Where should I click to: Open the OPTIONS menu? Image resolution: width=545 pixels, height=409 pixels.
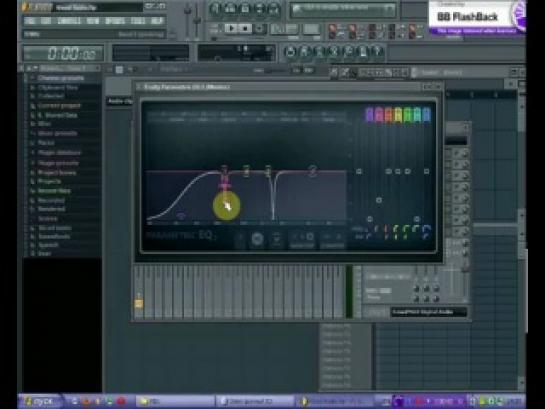(115, 21)
